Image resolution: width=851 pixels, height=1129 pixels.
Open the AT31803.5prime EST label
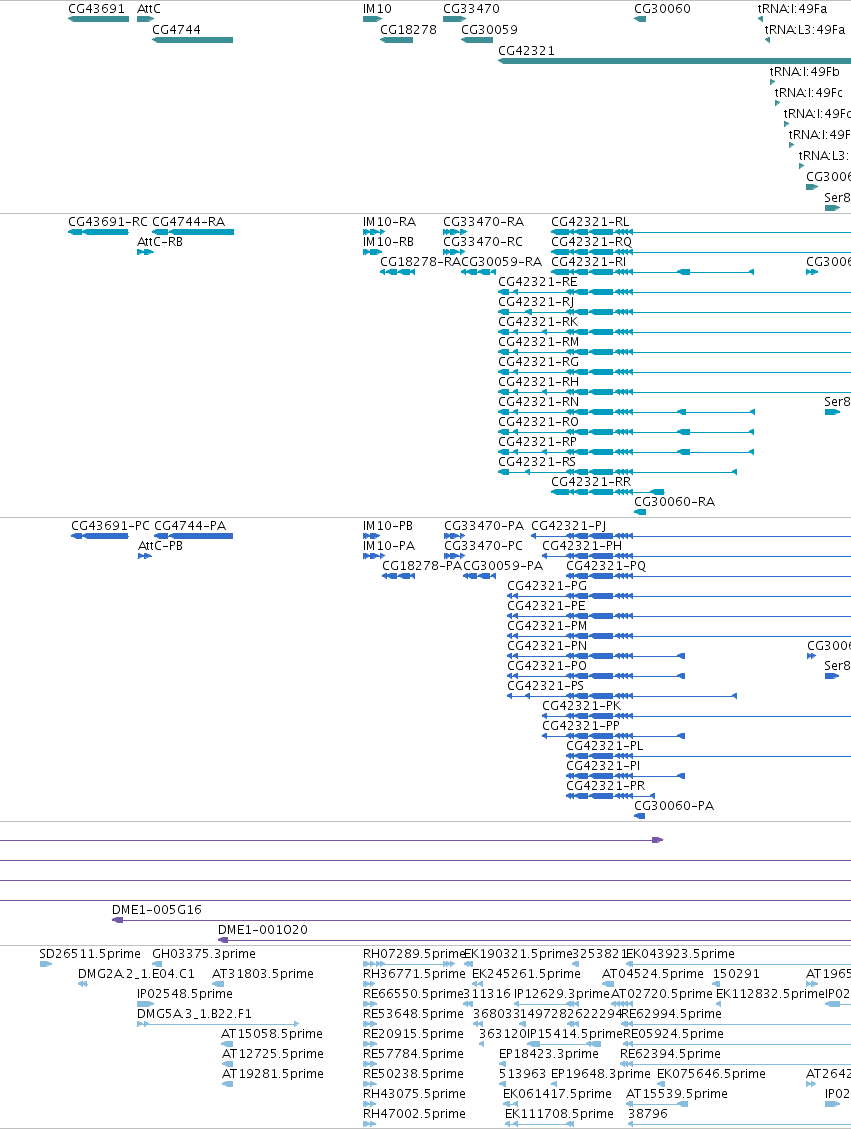click(263, 974)
